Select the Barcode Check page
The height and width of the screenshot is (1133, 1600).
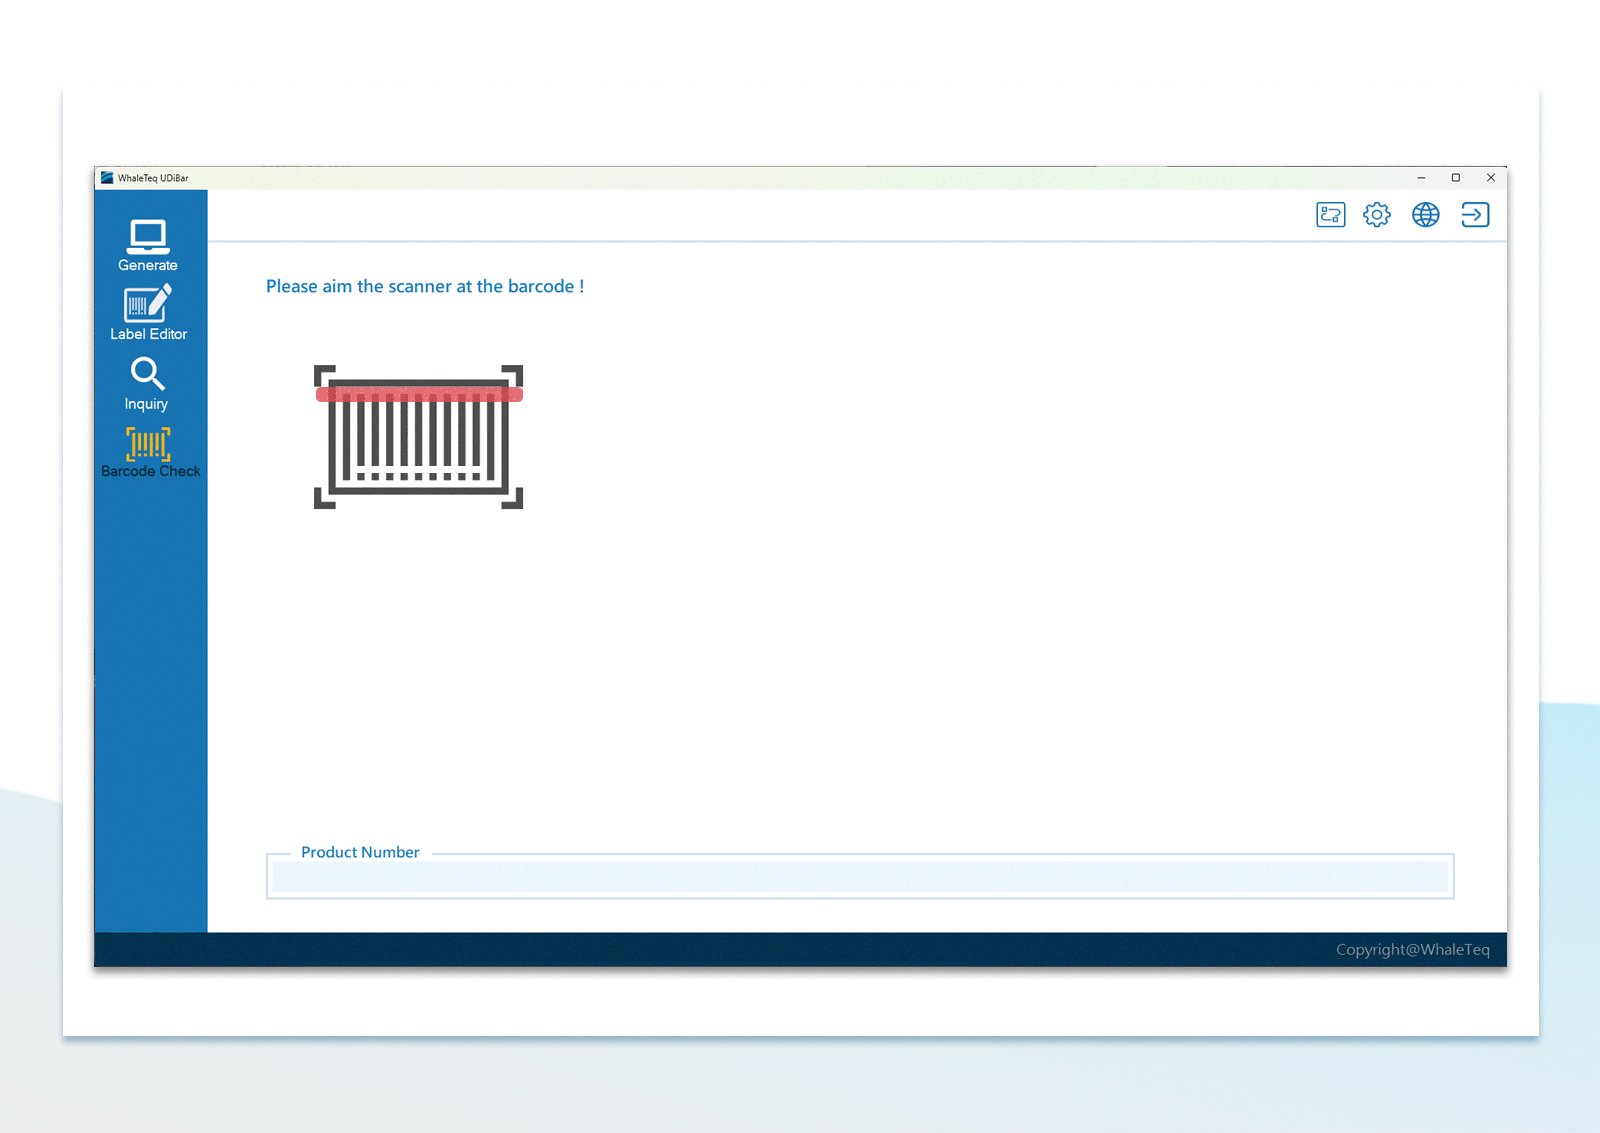click(150, 452)
